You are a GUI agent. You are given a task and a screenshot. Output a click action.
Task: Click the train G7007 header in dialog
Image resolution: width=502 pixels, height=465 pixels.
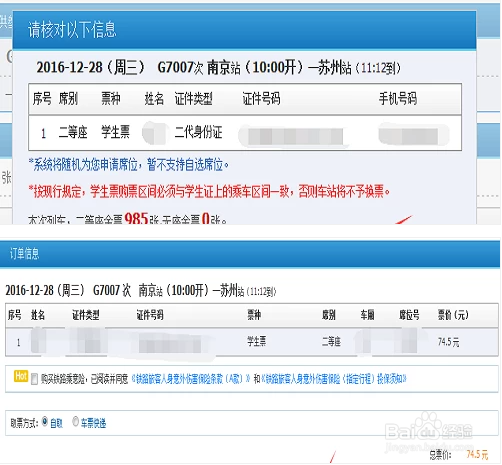point(218,68)
